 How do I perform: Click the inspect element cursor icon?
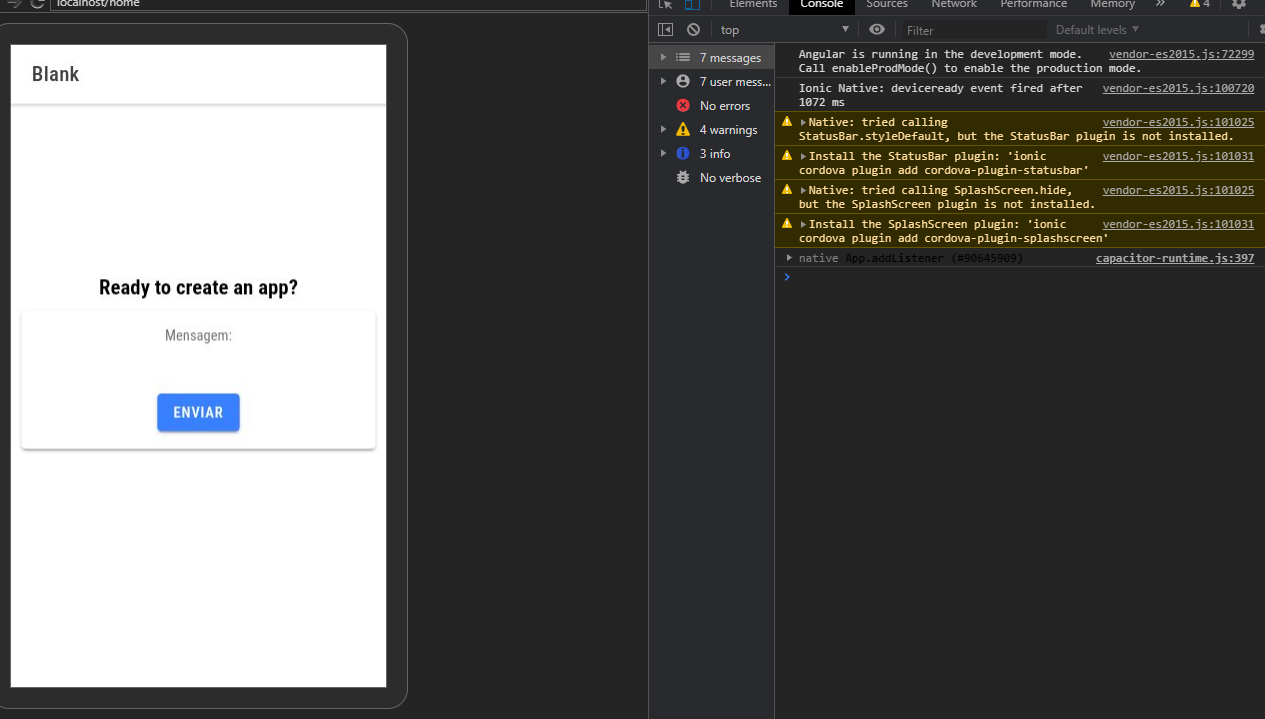pos(666,4)
